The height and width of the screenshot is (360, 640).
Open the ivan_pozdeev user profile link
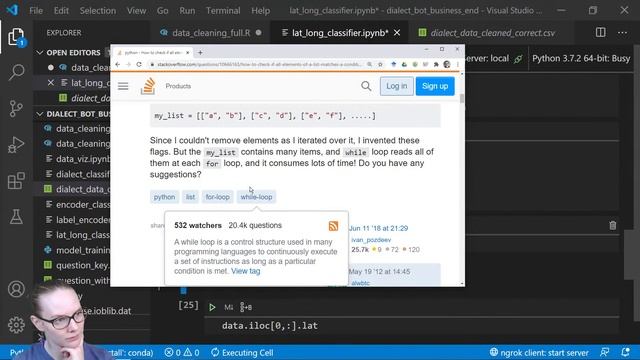371,240
